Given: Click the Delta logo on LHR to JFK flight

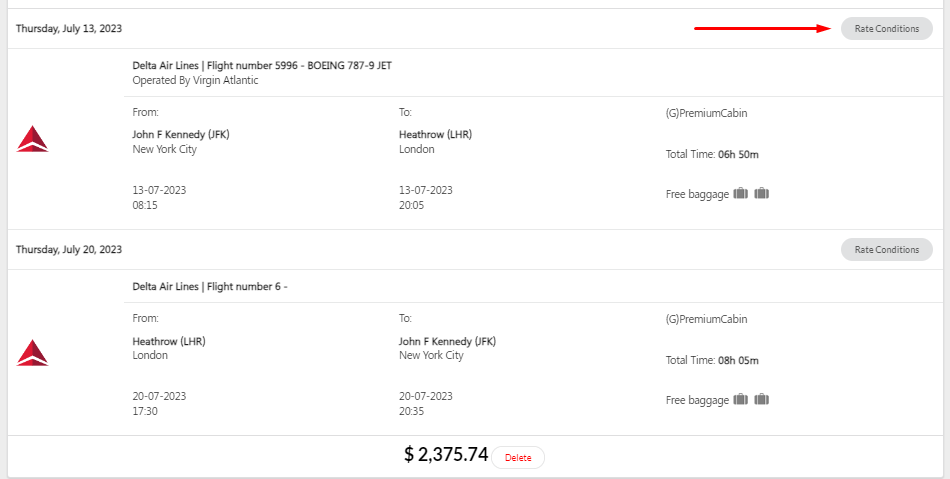Looking at the screenshot, I should coord(32,353).
